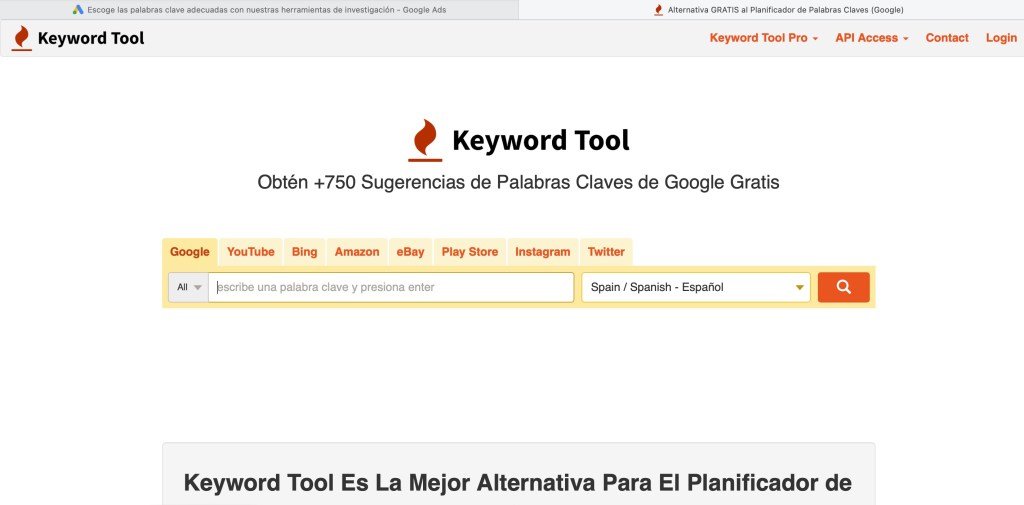Switch to the YouTube tab
The image size is (1024, 505).
tap(250, 252)
